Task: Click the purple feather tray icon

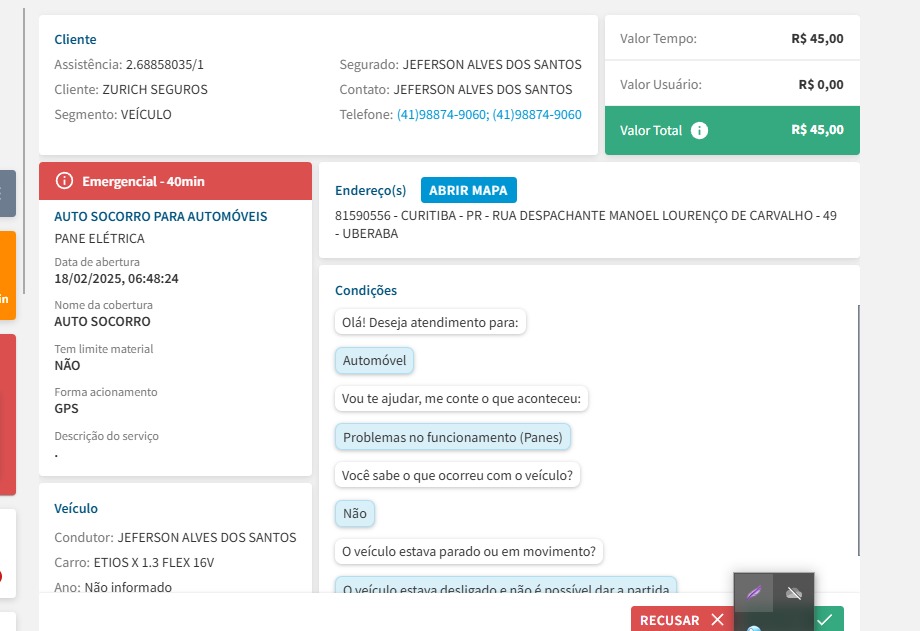Action: click(753, 593)
